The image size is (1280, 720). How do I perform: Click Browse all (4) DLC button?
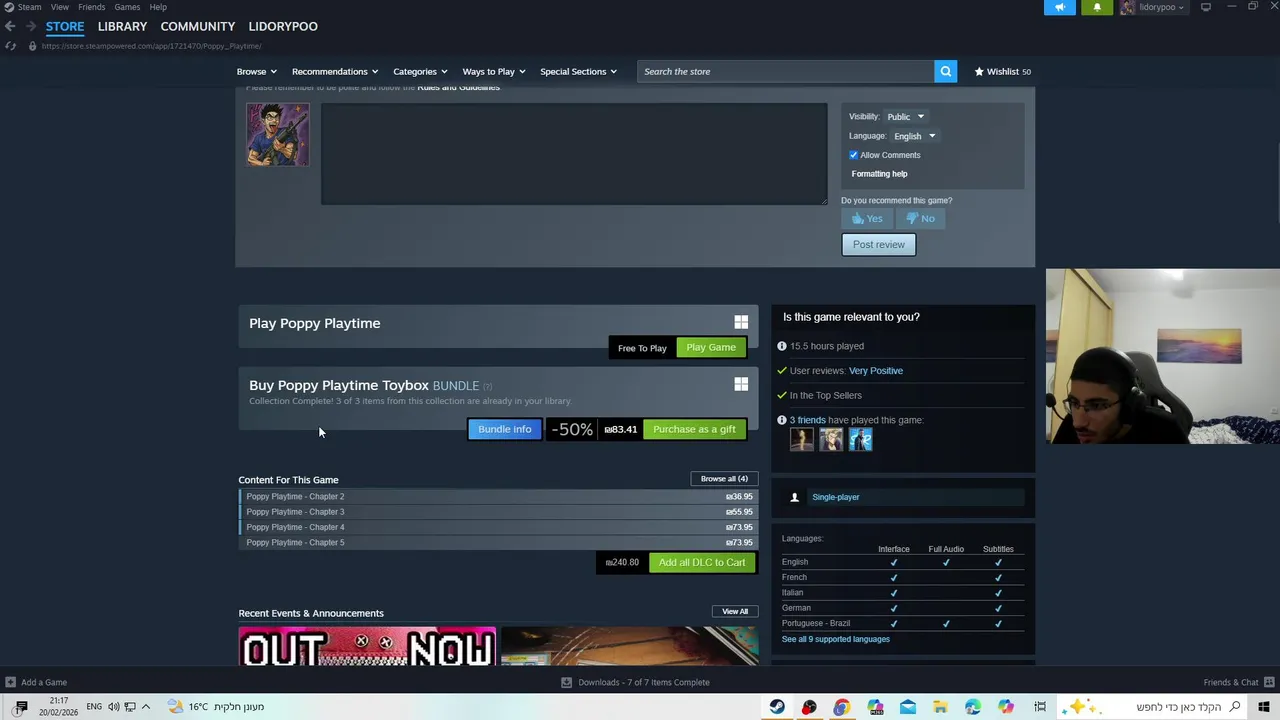coord(724,479)
